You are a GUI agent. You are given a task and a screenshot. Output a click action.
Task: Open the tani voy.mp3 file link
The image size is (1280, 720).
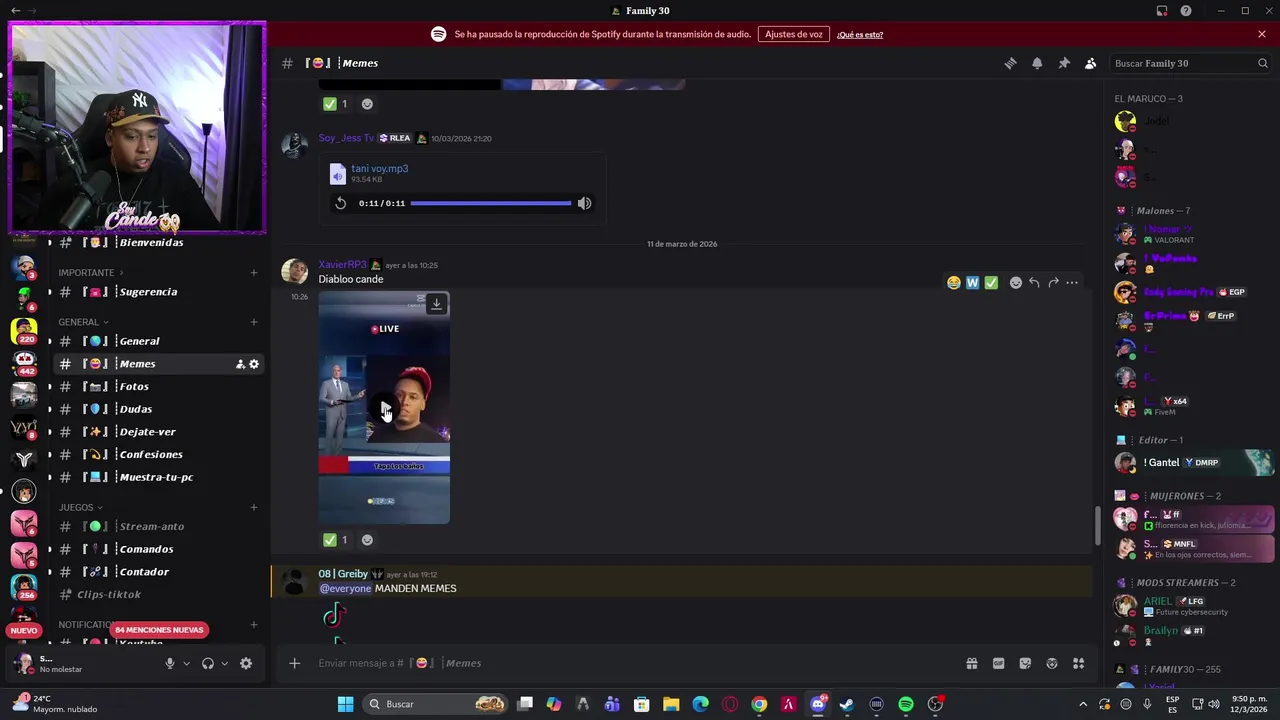click(x=379, y=168)
